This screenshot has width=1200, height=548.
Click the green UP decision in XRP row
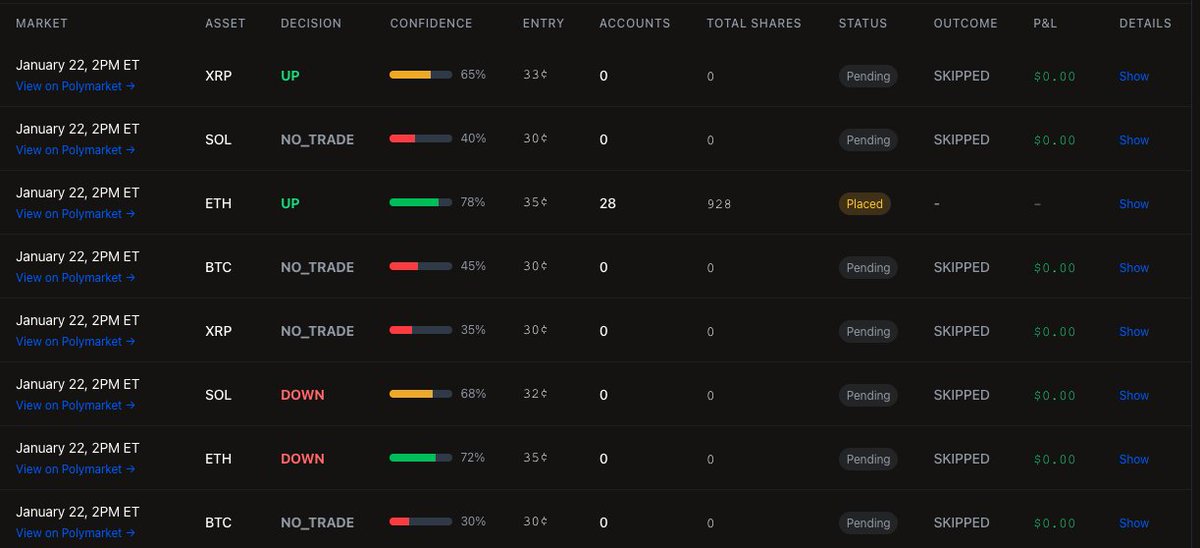[290, 76]
